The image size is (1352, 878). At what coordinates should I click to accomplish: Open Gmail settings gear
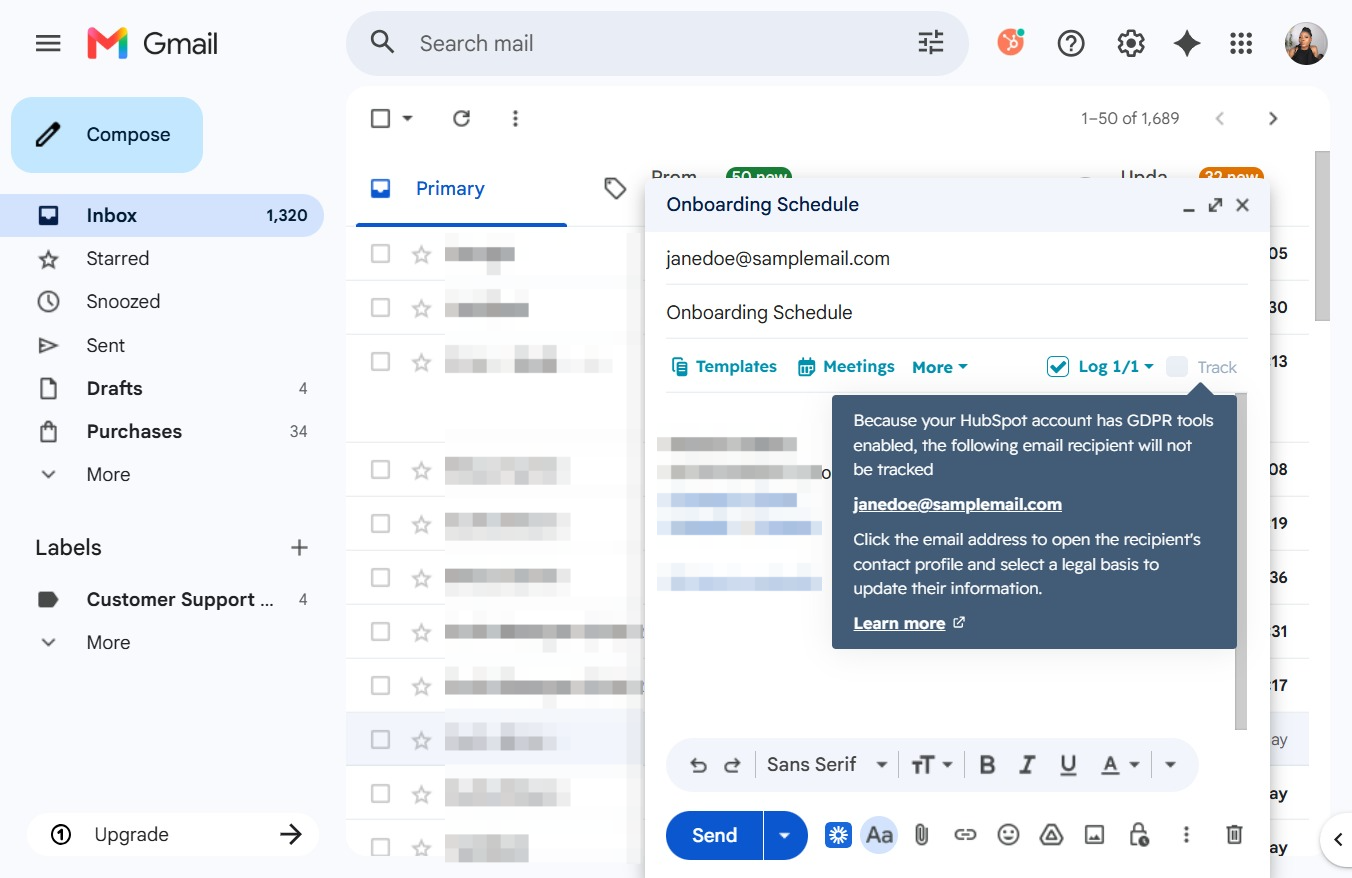pos(1130,43)
